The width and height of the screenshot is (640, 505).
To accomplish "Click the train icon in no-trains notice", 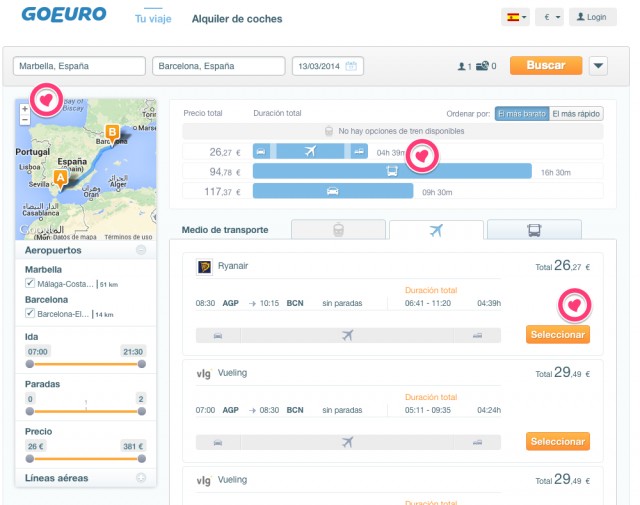I will 329,131.
